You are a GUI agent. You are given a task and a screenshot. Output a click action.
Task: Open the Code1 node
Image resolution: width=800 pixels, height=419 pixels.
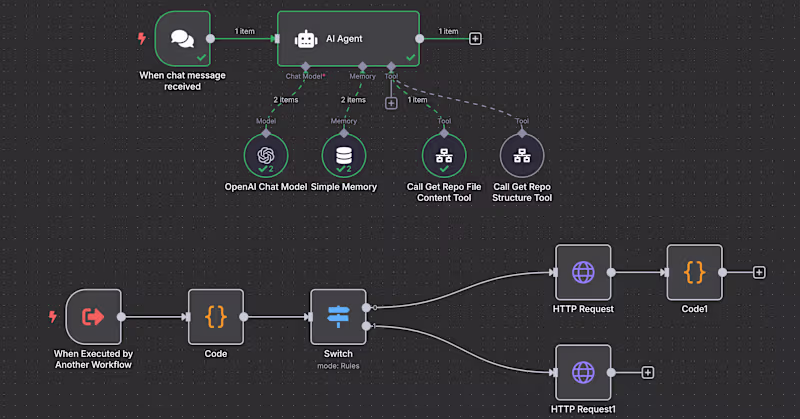[x=694, y=272]
